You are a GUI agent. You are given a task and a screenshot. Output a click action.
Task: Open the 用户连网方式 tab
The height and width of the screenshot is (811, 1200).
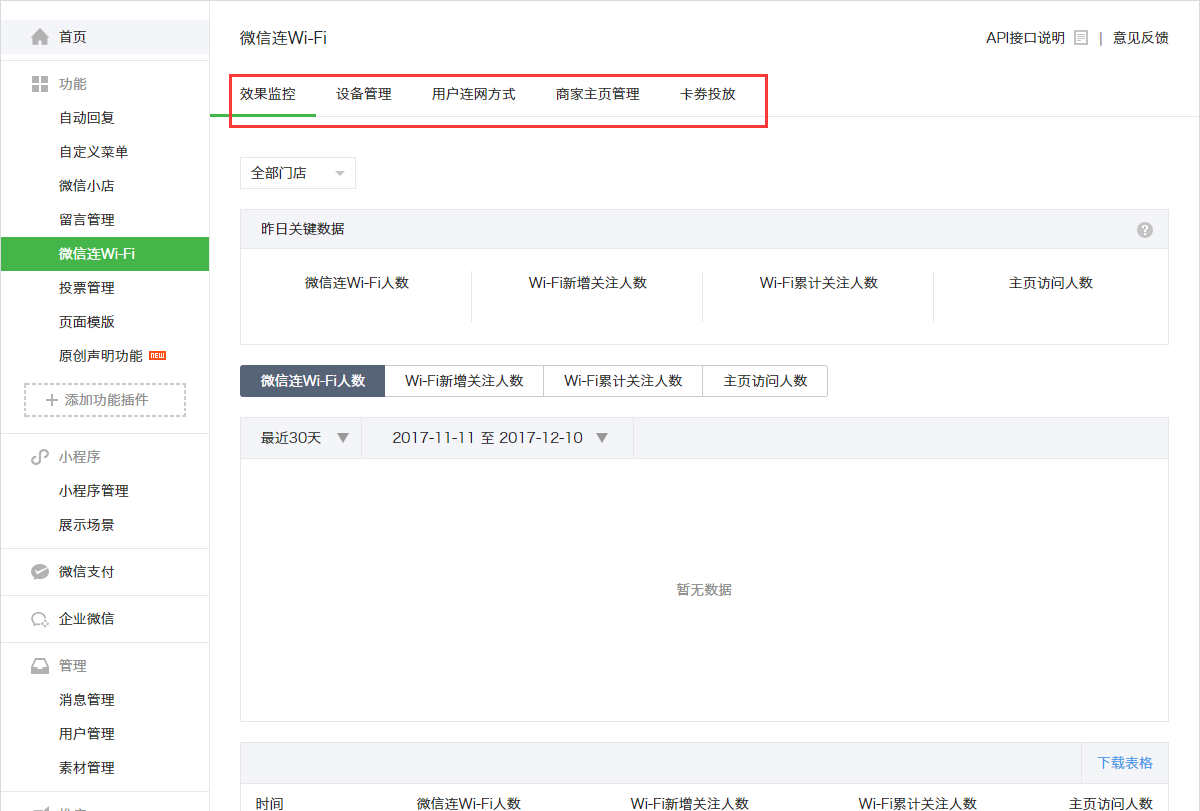474,94
